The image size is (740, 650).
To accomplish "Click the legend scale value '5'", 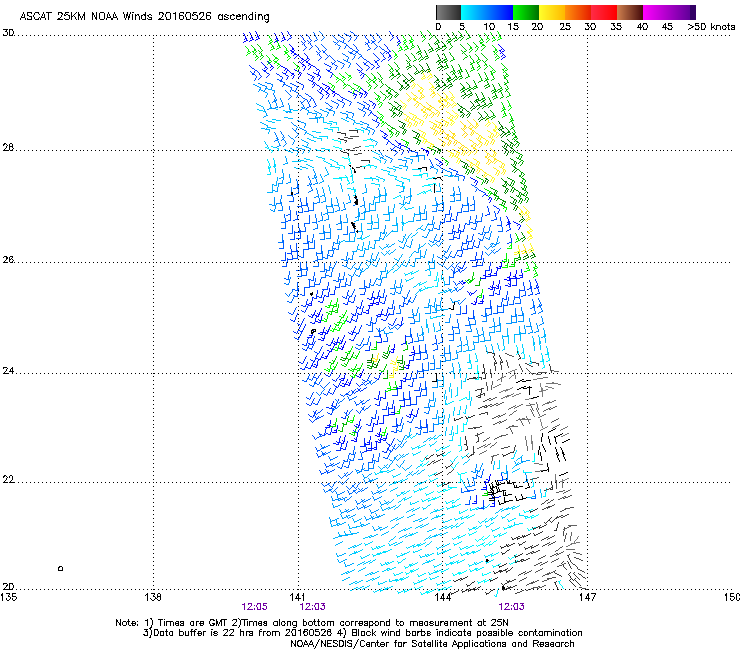I will point(462,27).
